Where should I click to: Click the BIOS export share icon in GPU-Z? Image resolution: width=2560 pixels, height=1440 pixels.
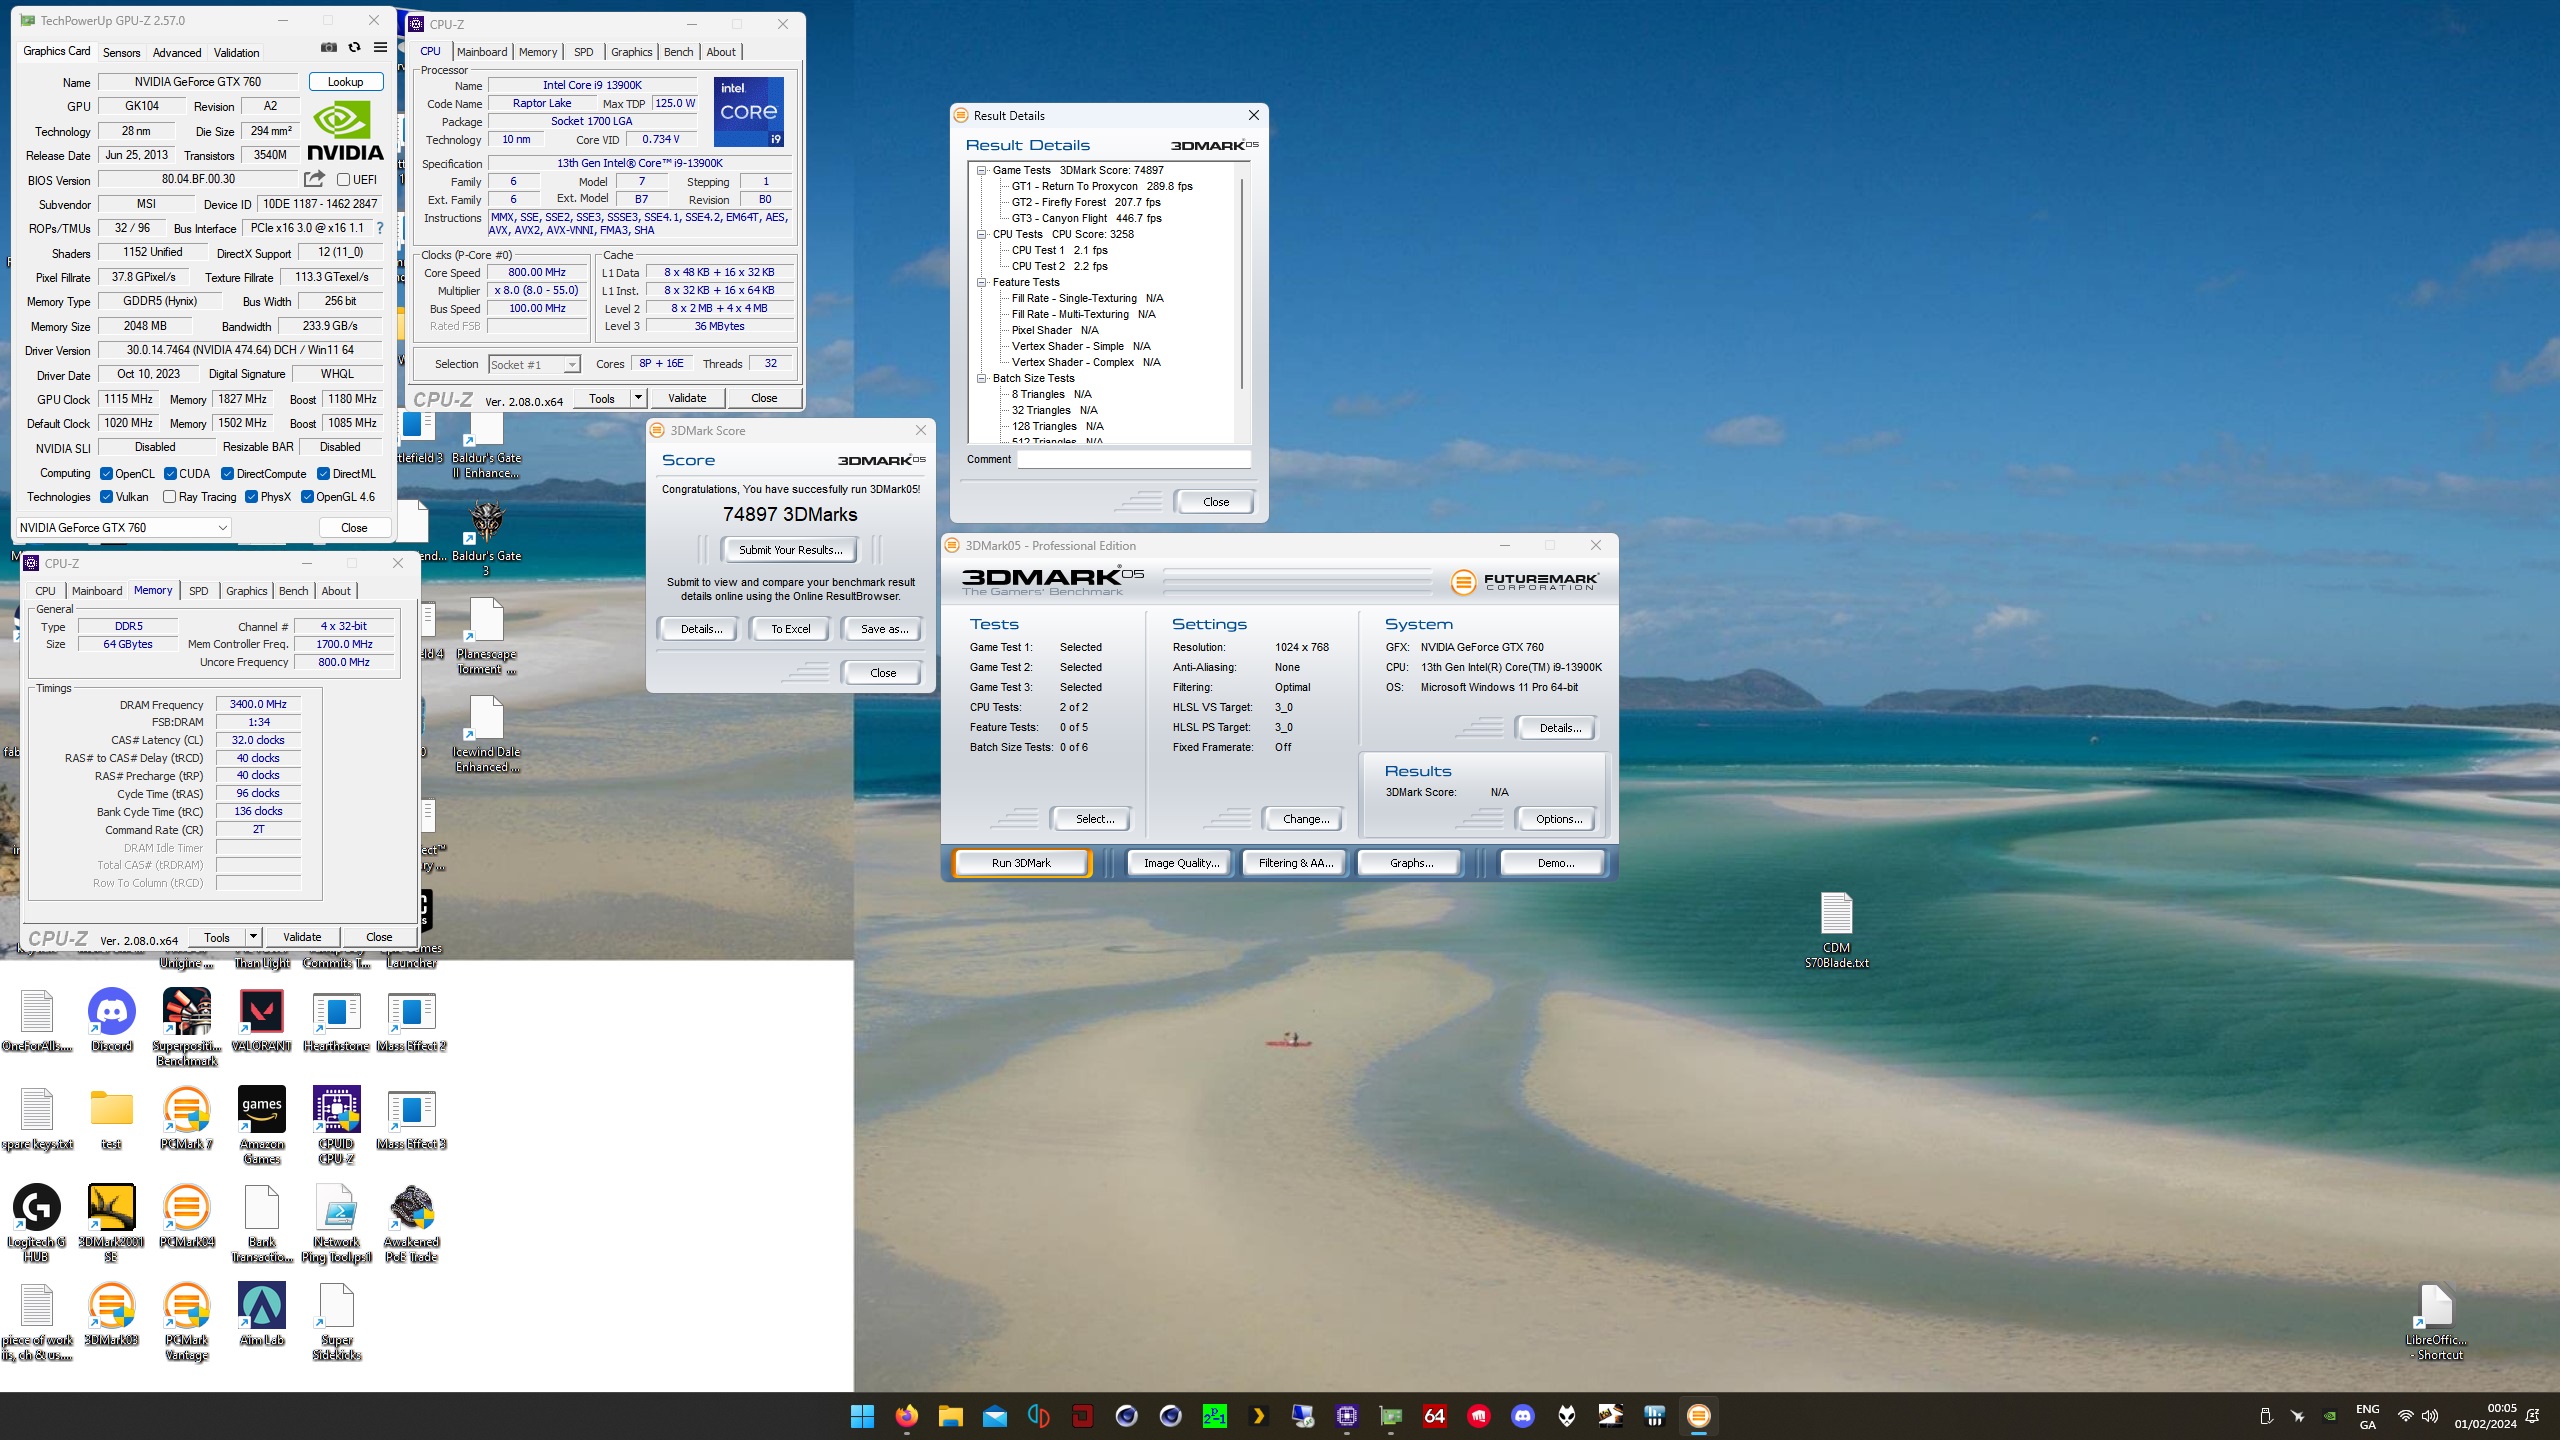pos(314,179)
